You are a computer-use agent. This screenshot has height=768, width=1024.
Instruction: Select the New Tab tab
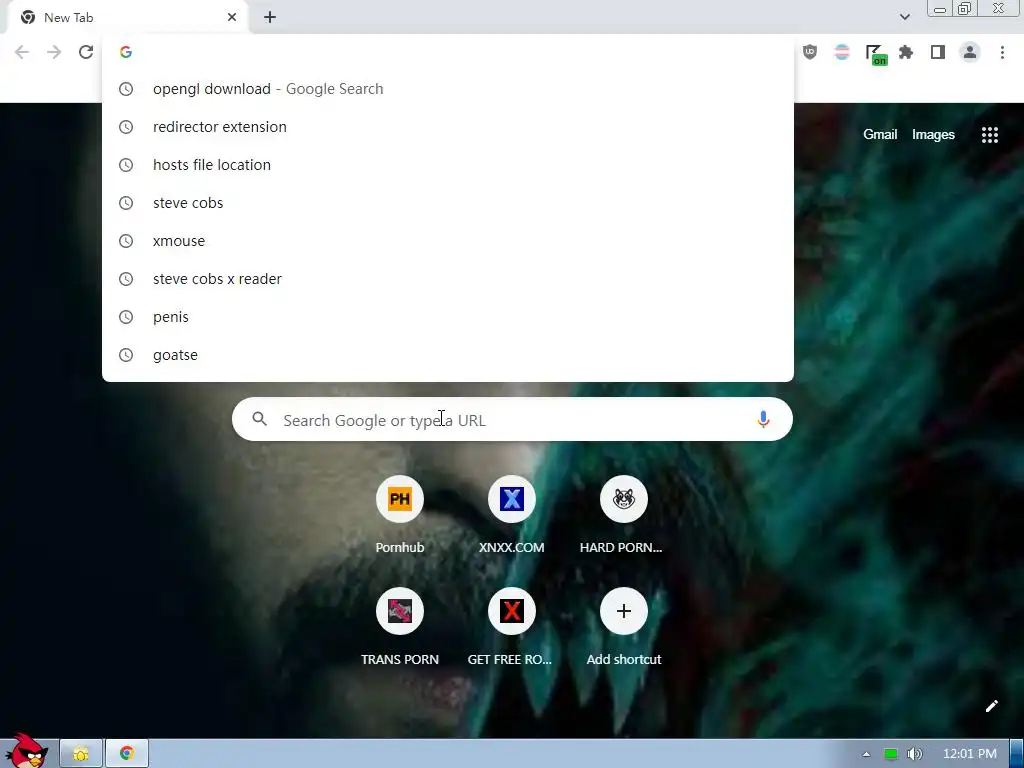pos(127,18)
